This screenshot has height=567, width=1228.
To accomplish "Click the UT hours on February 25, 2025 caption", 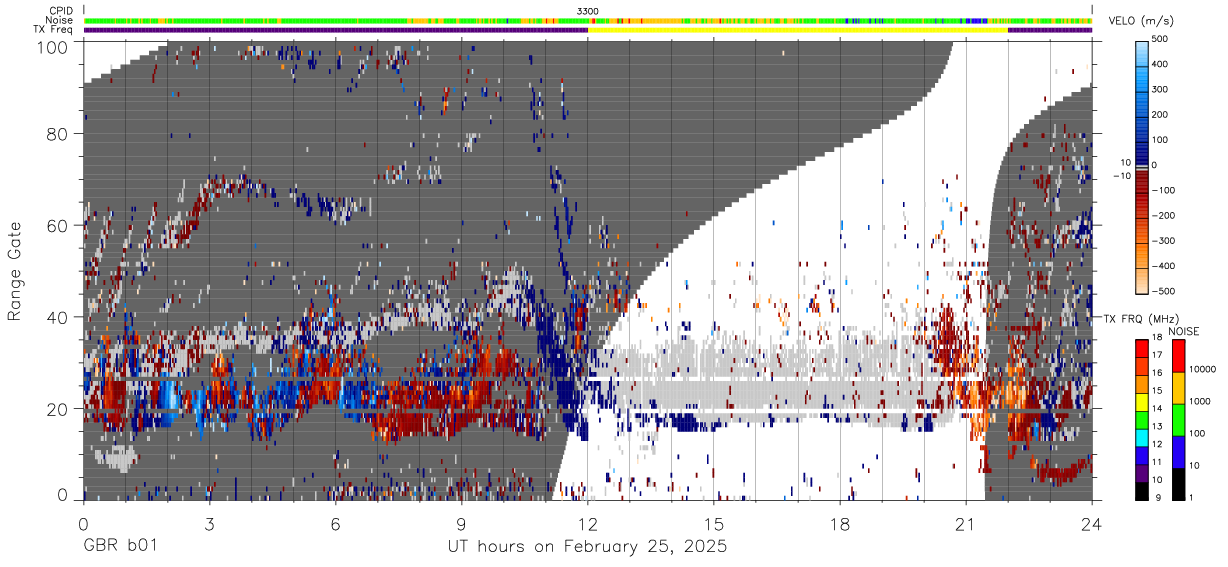I will point(587,548).
